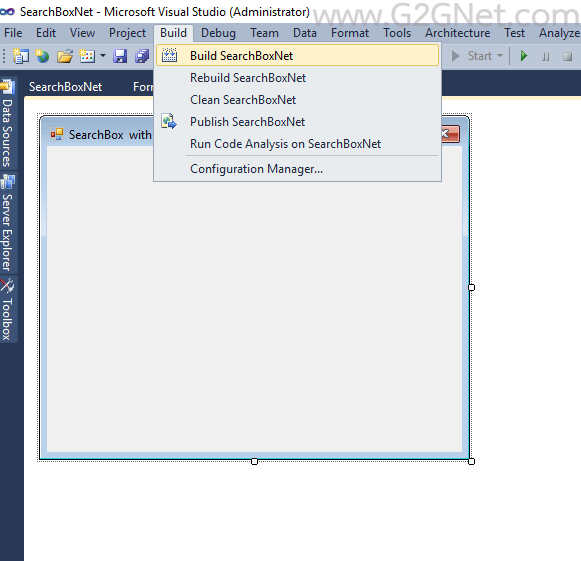The height and width of the screenshot is (561, 581).
Task: Click the Save All multi-disk icon
Action: point(142,56)
